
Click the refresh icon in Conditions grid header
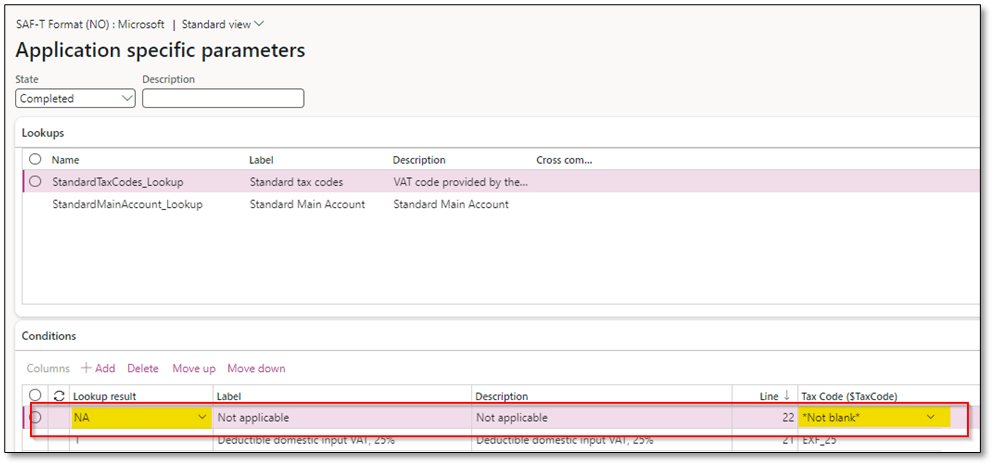pyautogui.click(x=59, y=396)
